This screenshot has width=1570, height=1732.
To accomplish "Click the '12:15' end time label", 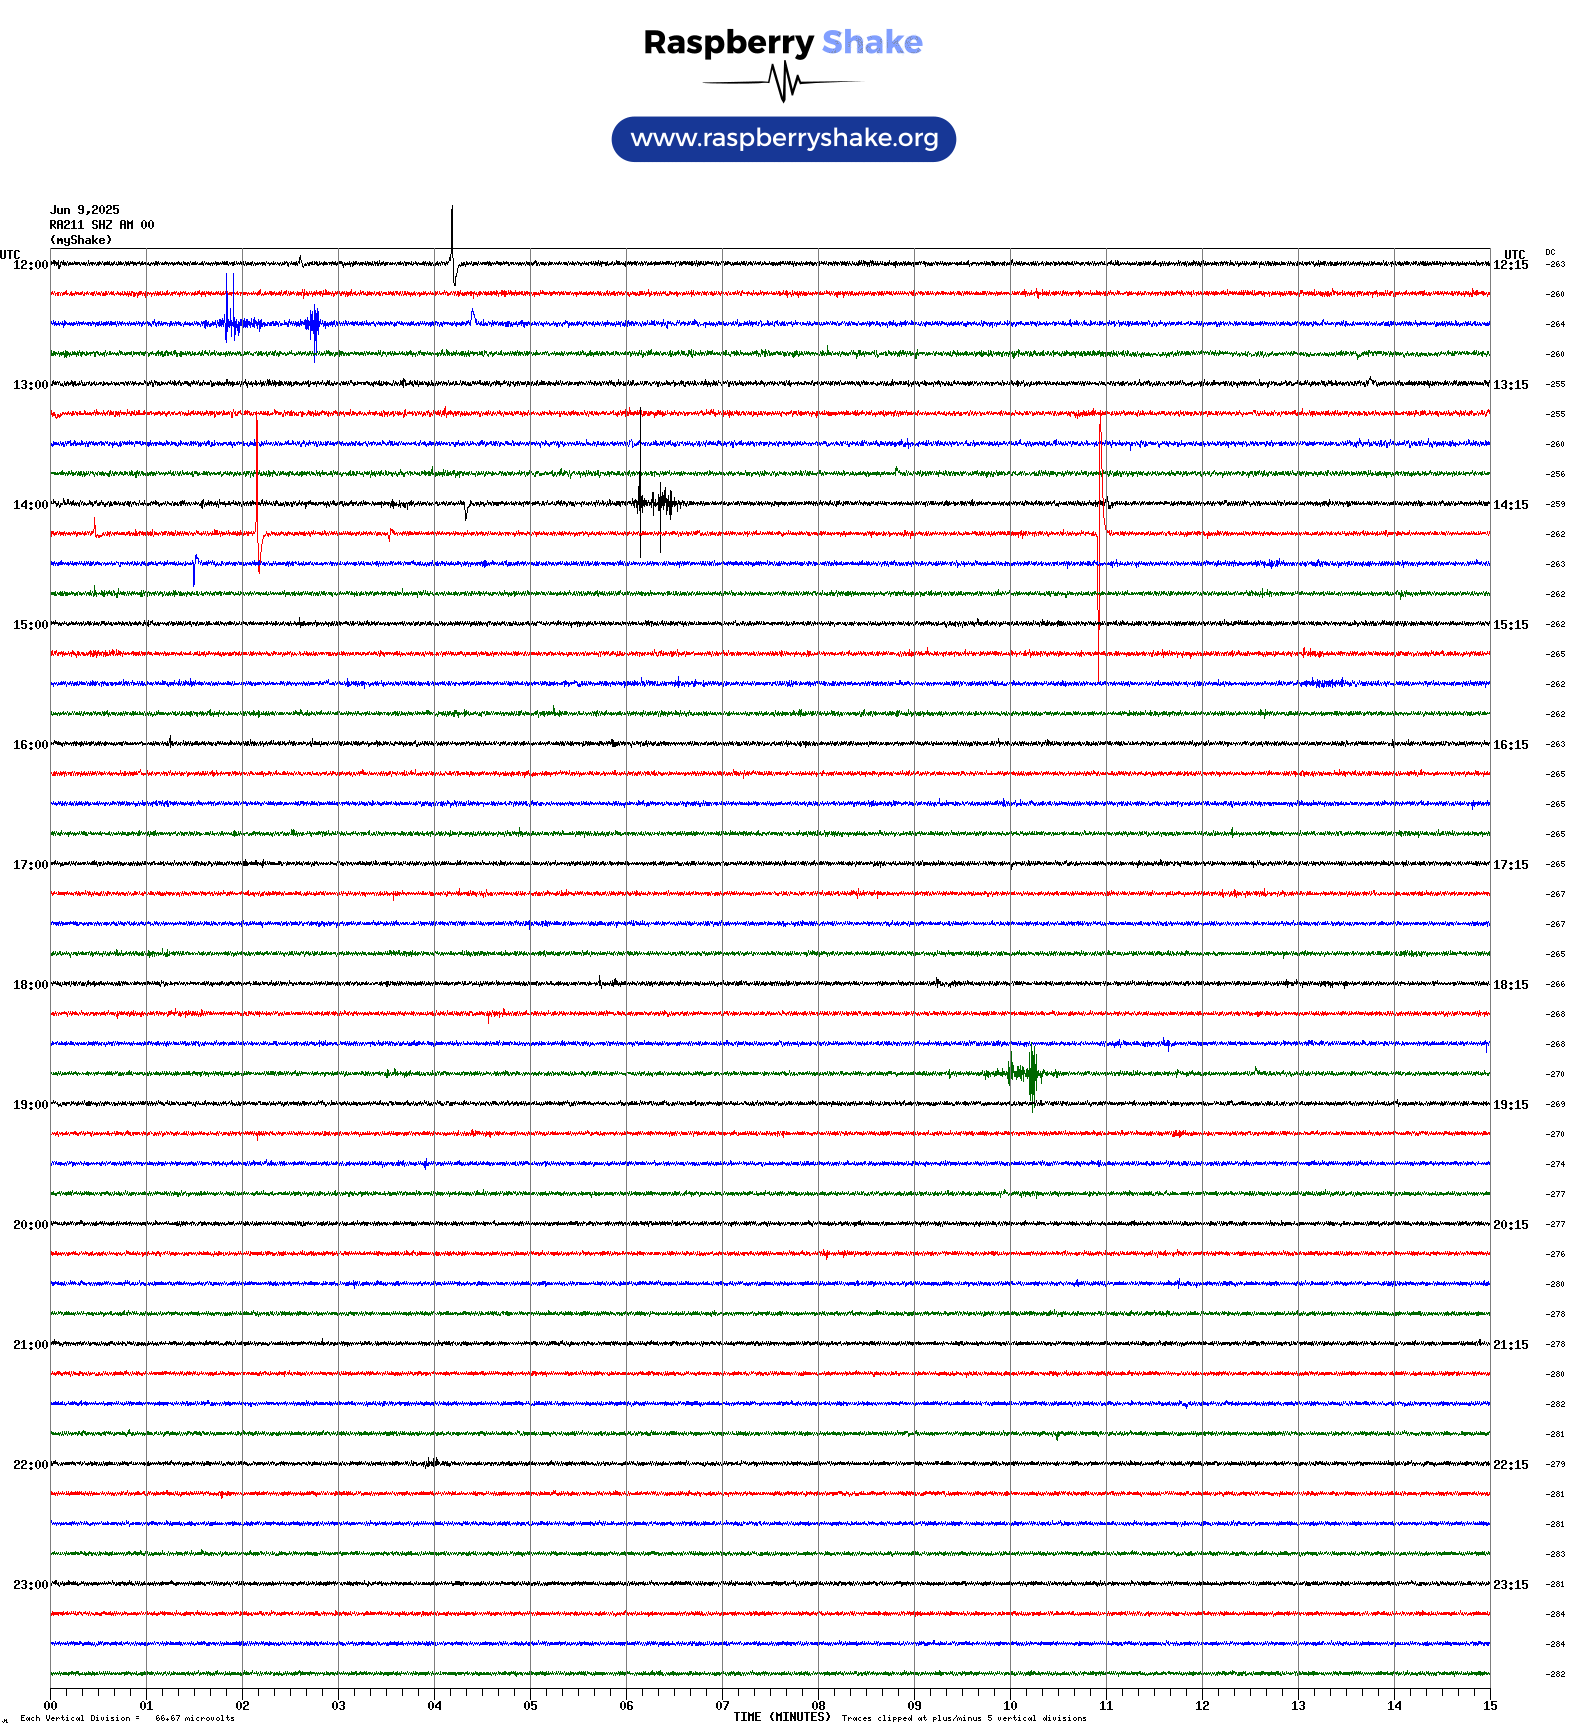I will click(1511, 265).
